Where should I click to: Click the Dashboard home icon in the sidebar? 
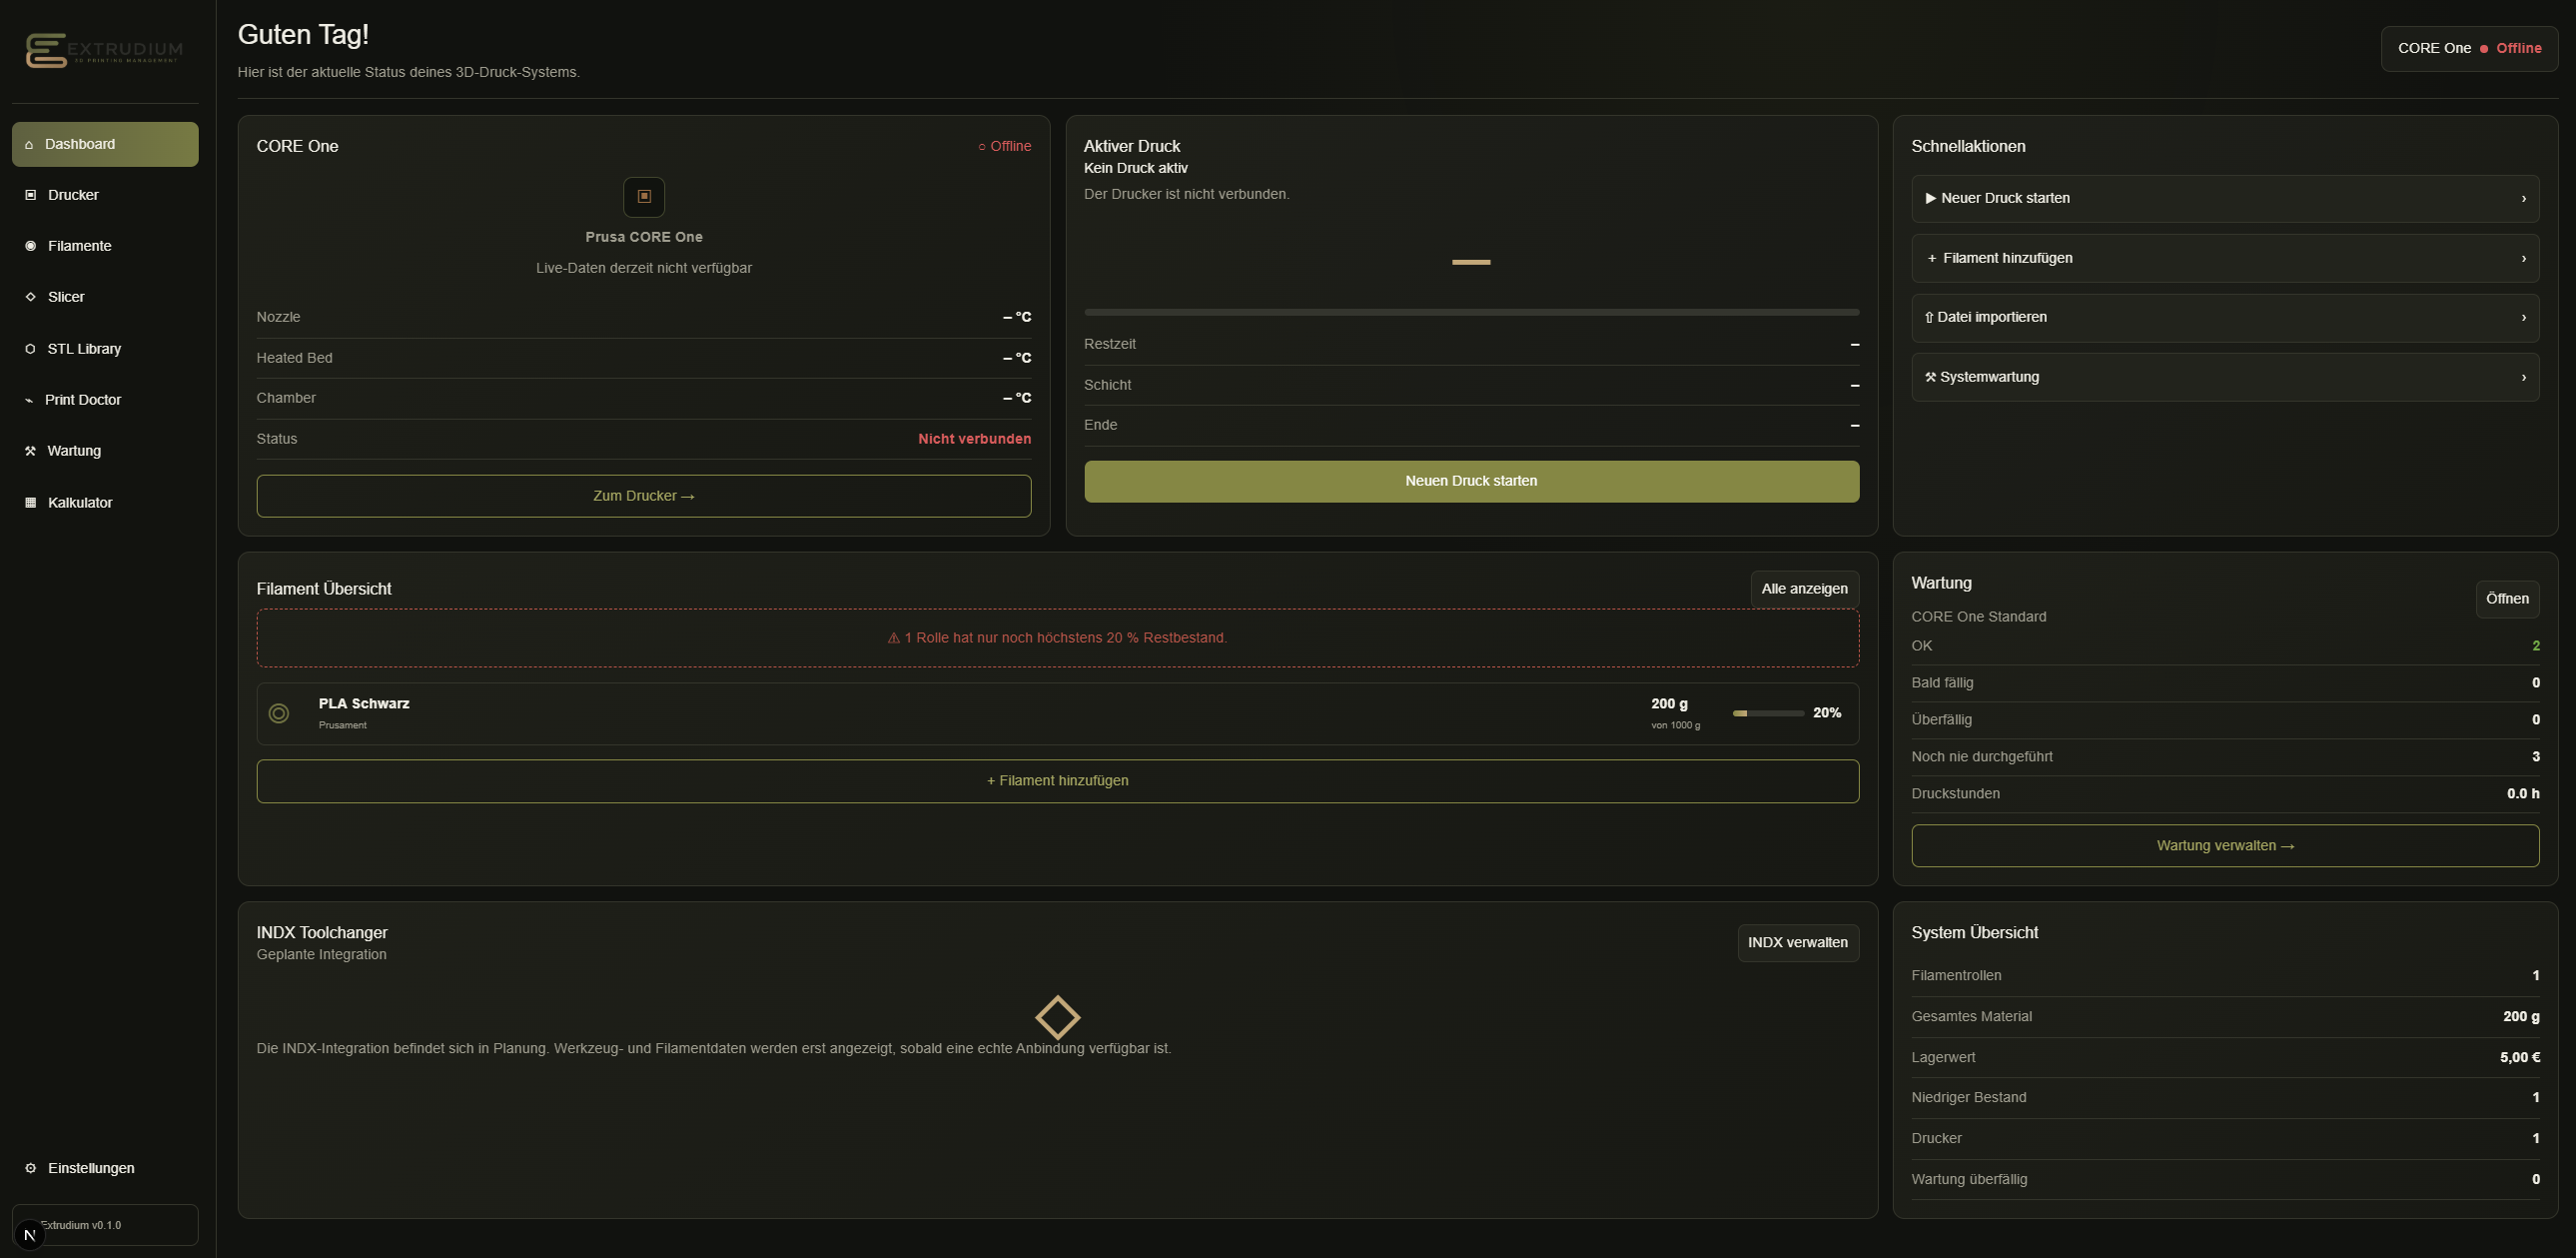click(x=29, y=145)
